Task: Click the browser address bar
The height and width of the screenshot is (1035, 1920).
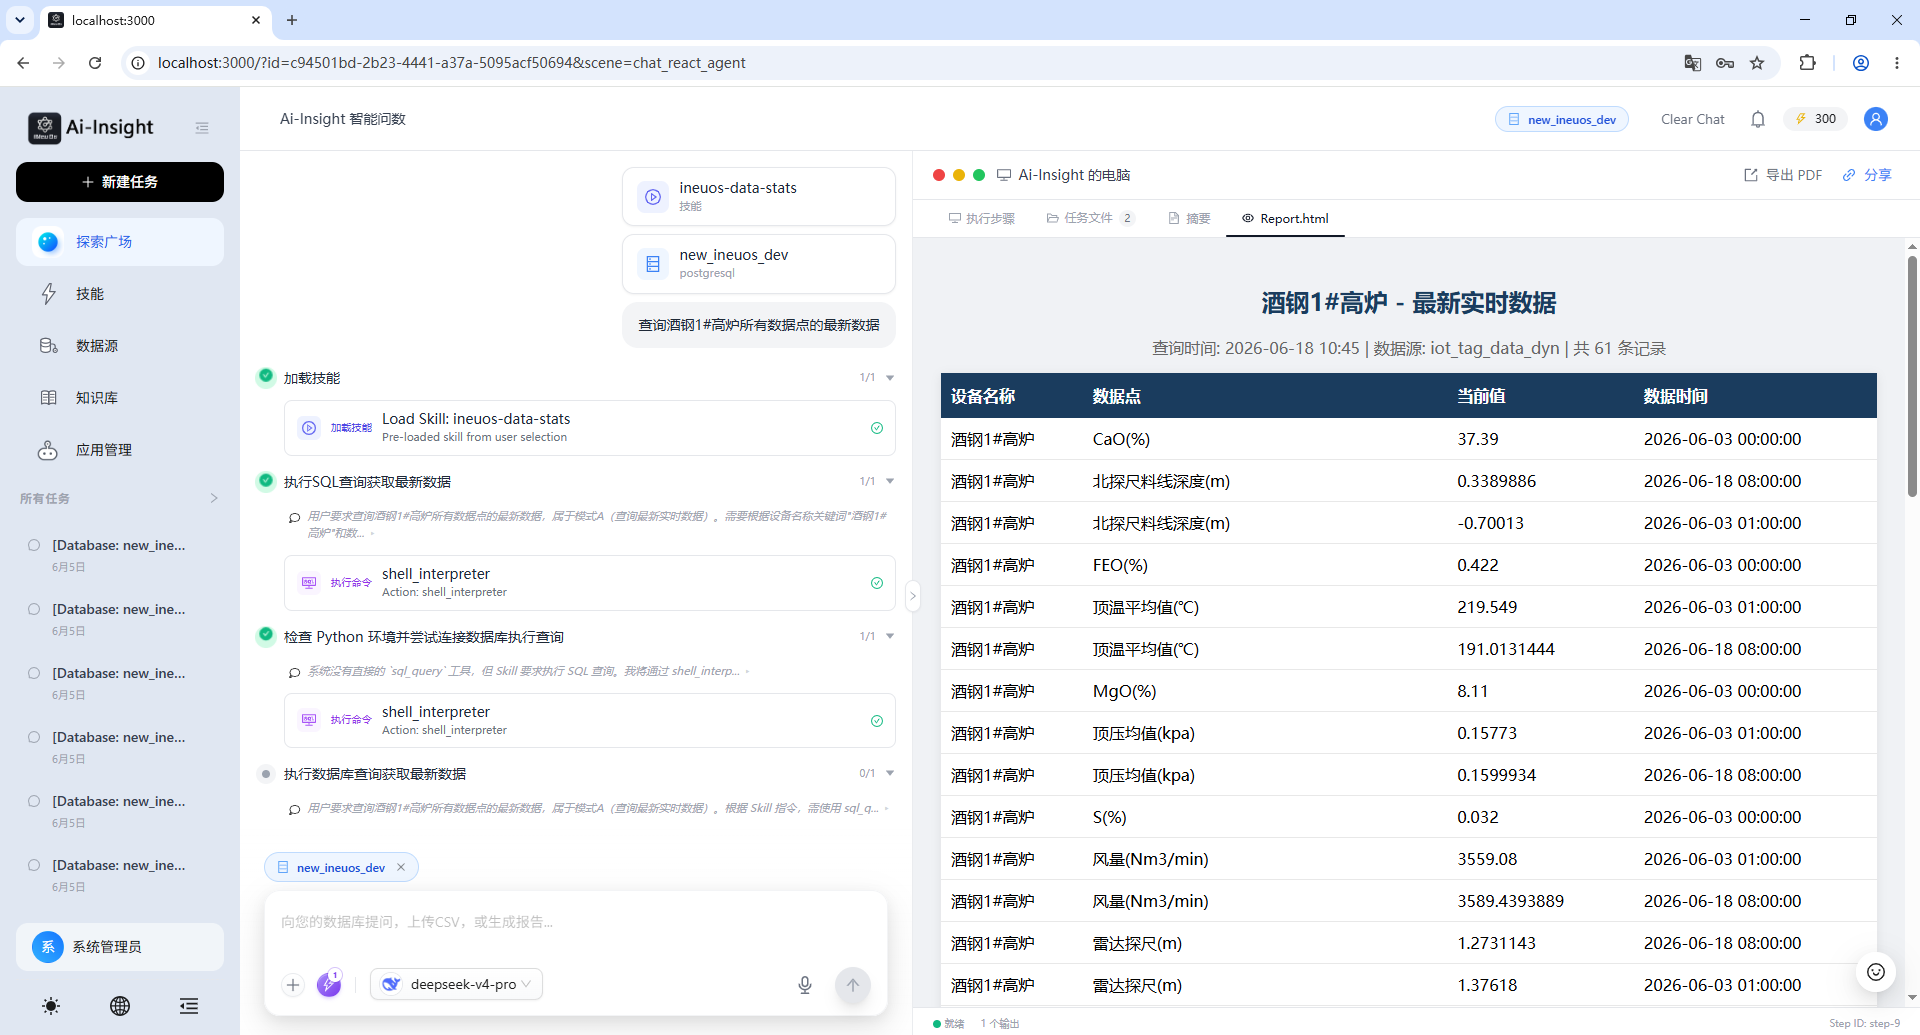Action: pos(900,63)
